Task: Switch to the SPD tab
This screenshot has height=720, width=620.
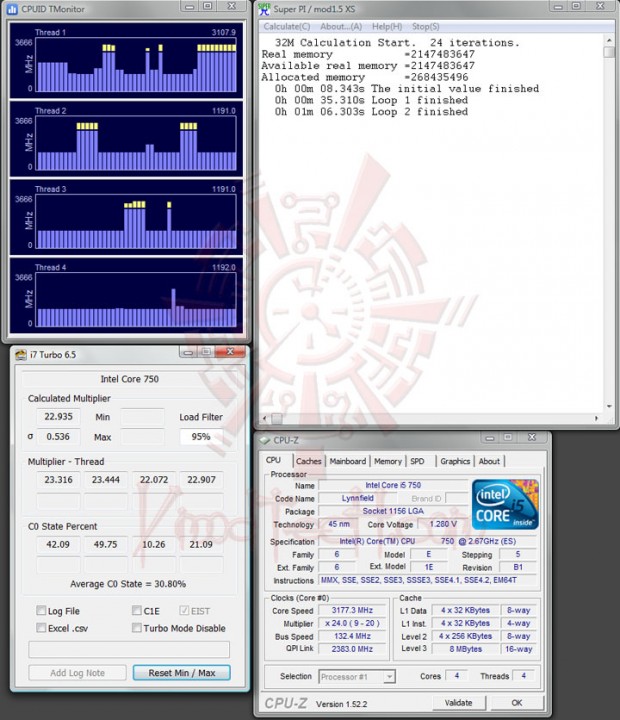Action: pos(417,461)
